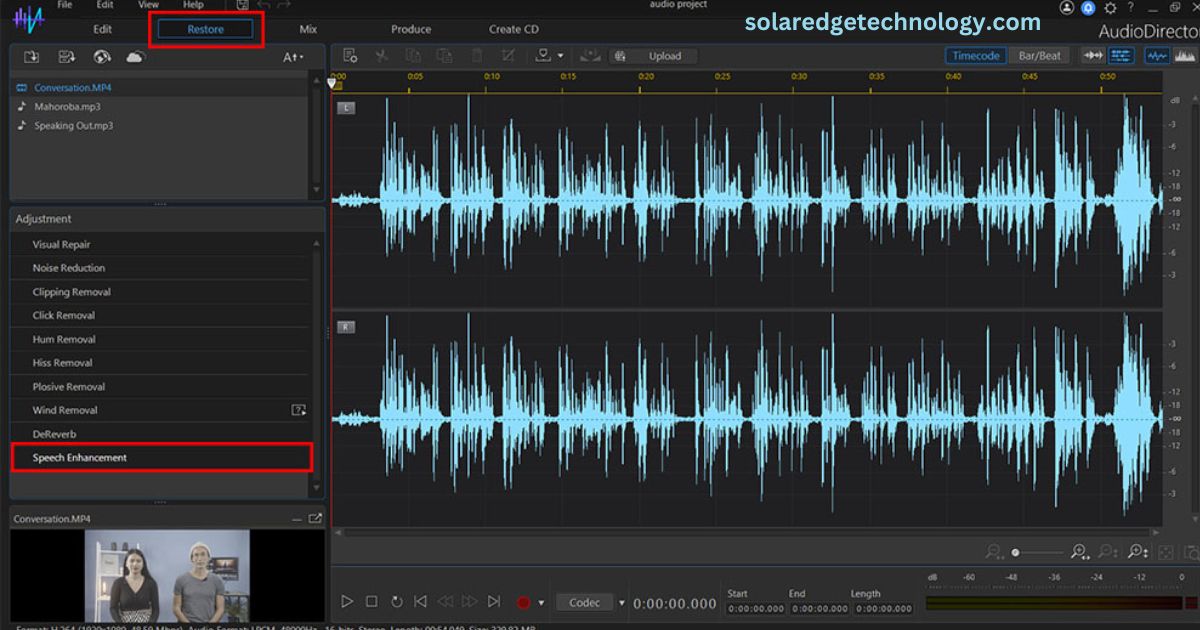
Task: Open Clipping Removal adjustment
Action: pyautogui.click(x=162, y=292)
